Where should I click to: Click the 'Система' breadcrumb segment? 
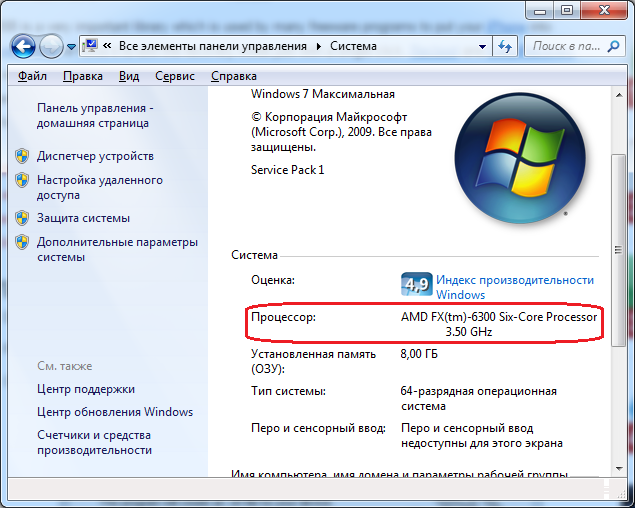353,46
